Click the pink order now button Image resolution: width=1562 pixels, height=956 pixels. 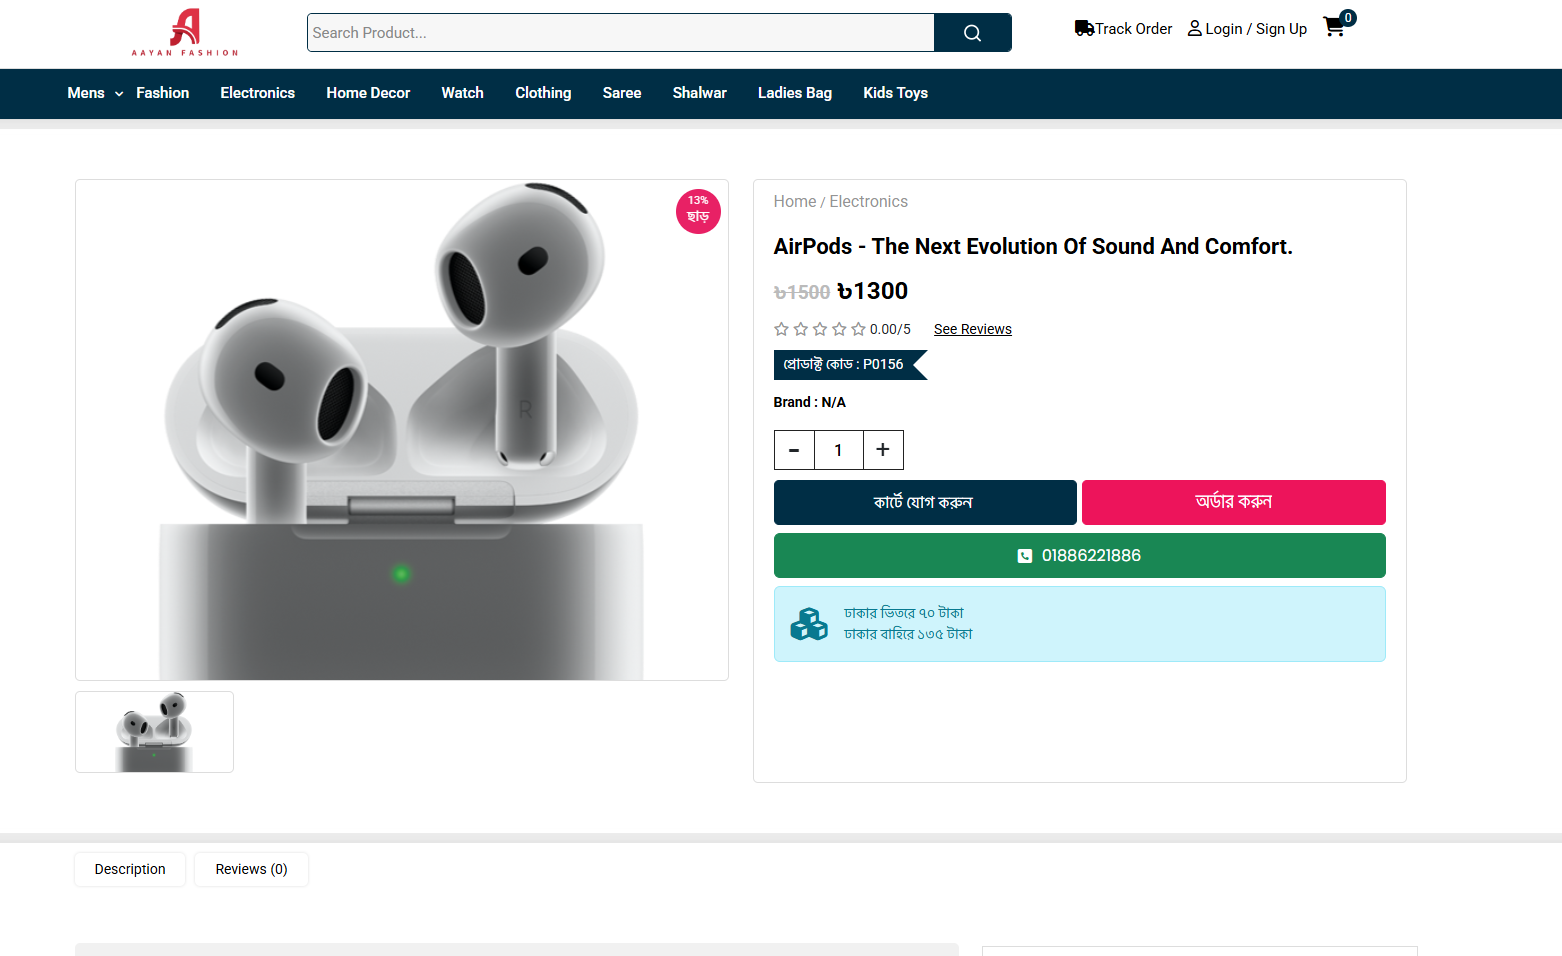coord(1234,502)
